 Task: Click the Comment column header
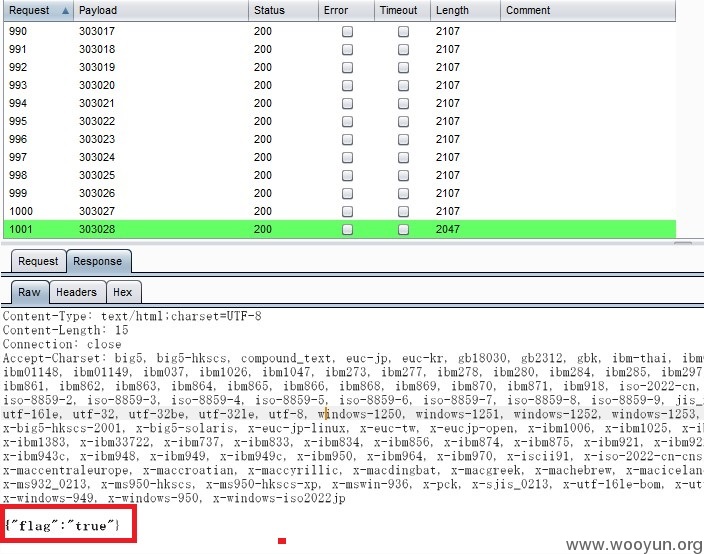[x=588, y=10]
